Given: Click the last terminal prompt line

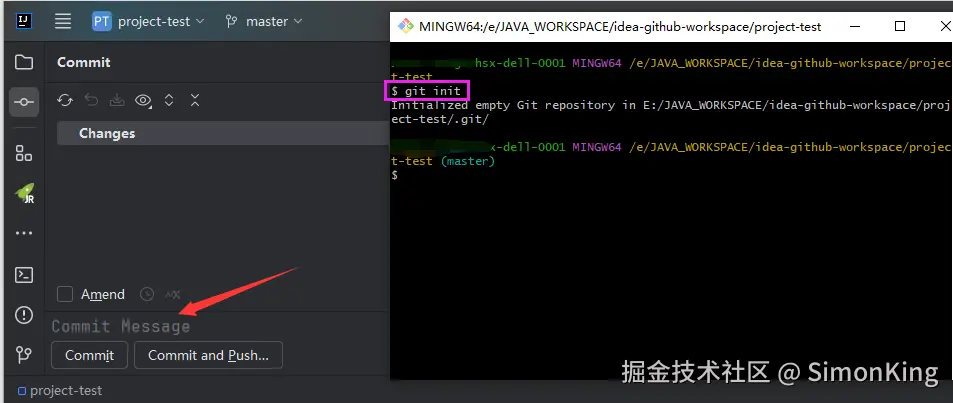Looking at the screenshot, I should click(x=394, y=176).
